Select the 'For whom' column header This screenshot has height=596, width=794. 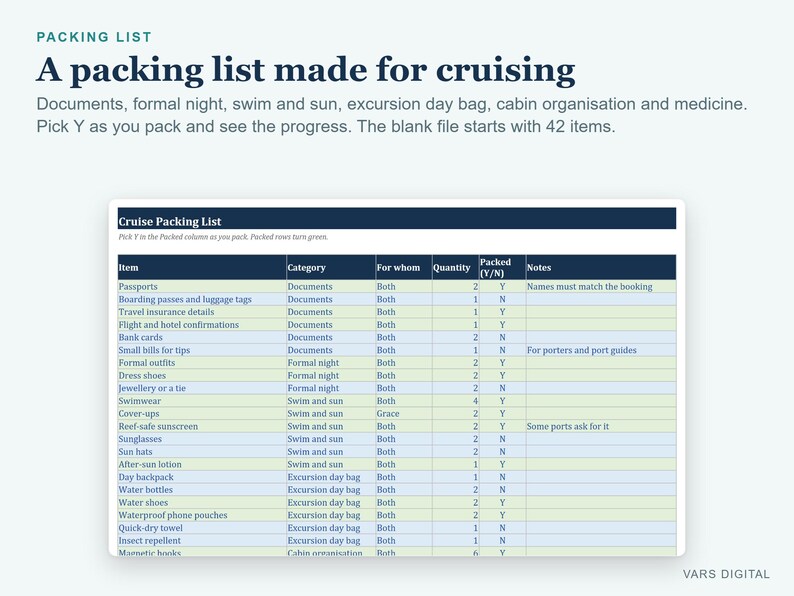click(404, 267)
